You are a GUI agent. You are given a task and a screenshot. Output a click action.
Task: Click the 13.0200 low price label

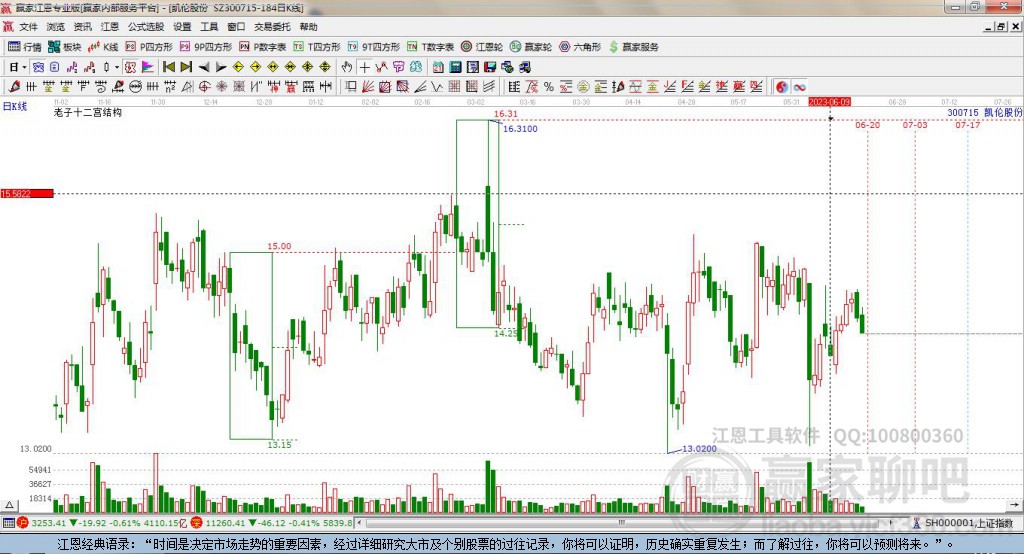699,449
